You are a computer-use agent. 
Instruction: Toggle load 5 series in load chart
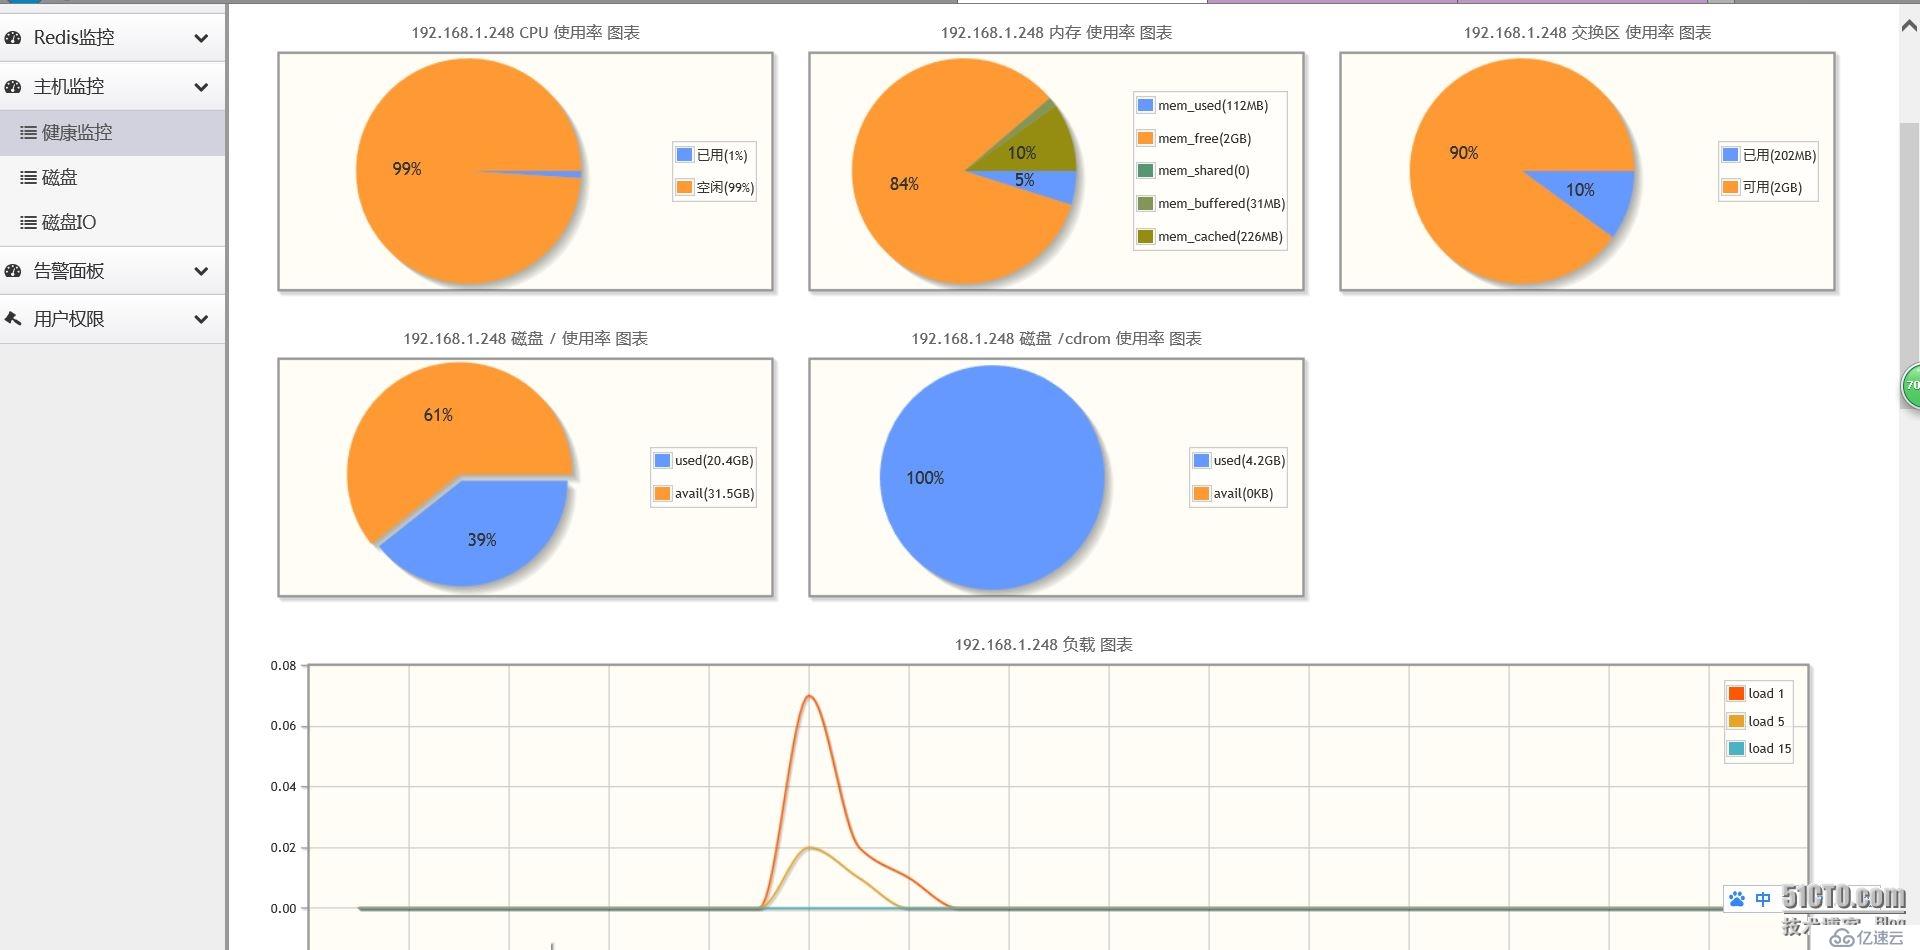(x=1756, y=721)
